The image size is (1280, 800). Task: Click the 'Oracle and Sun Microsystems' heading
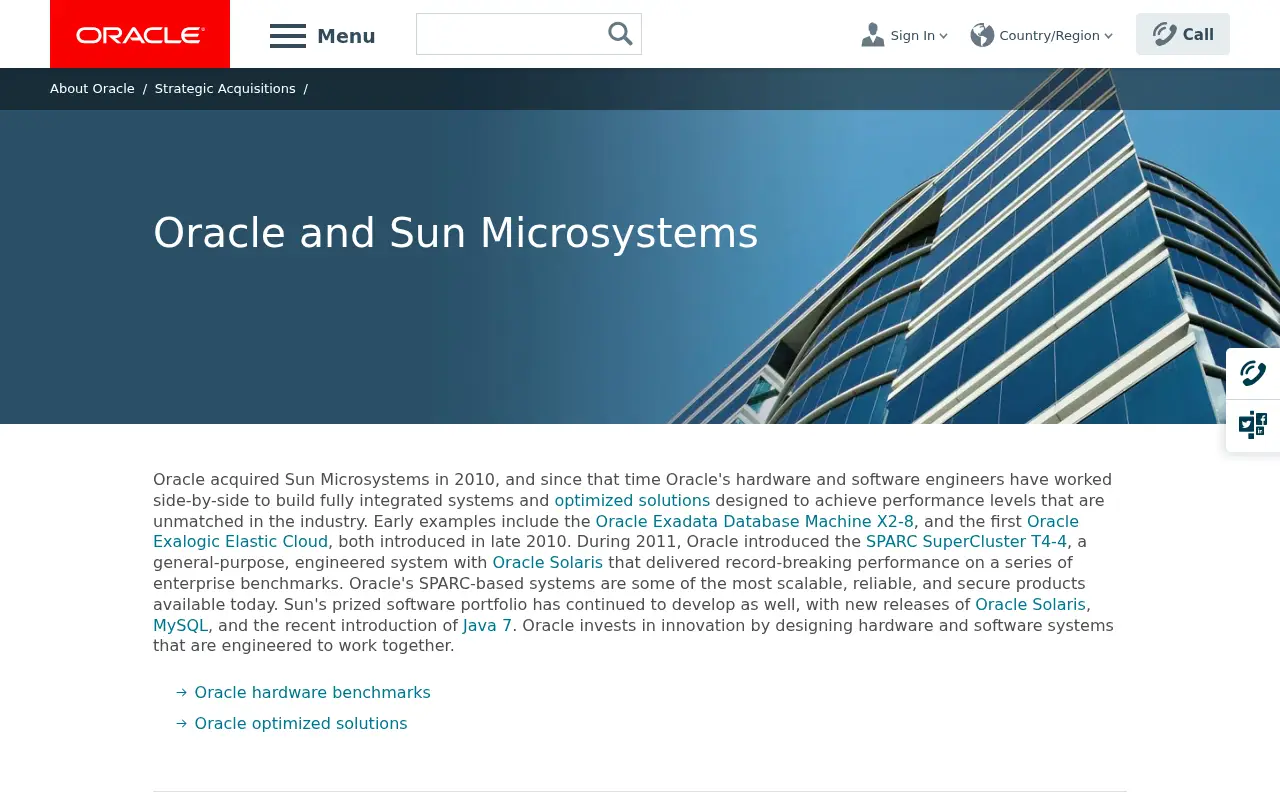pos(456,233)
